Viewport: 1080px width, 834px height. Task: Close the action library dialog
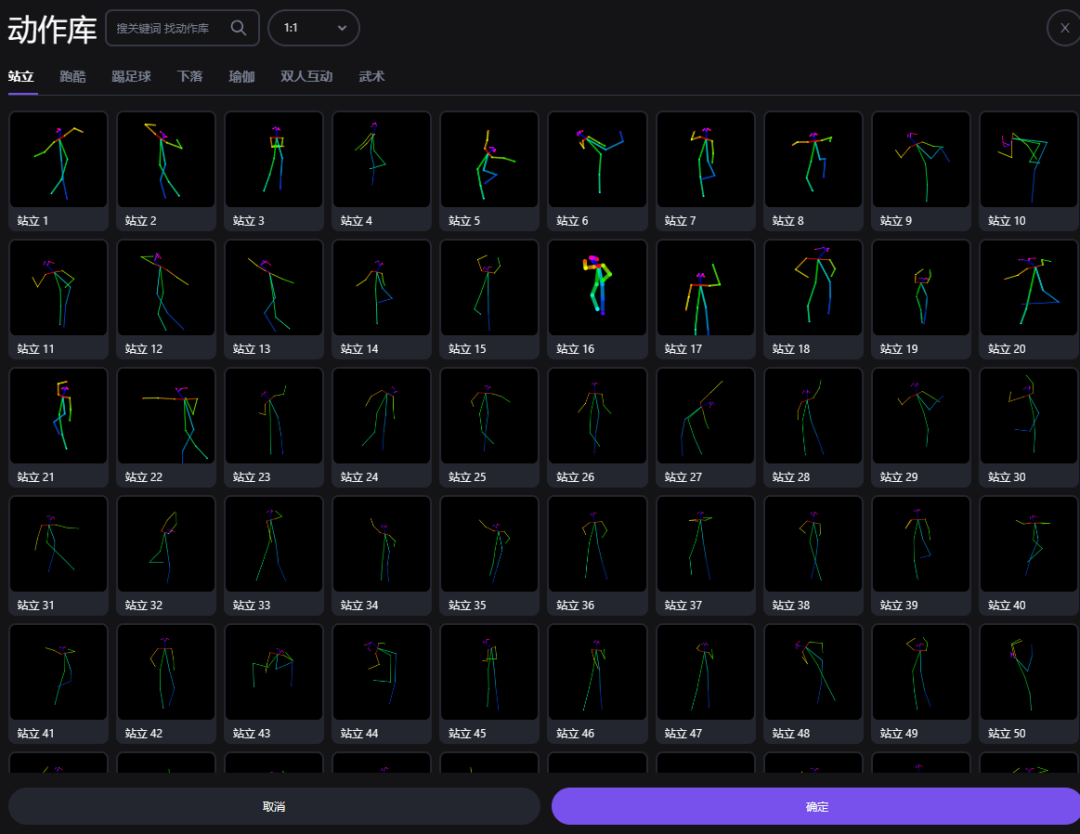click(1063, 28)
